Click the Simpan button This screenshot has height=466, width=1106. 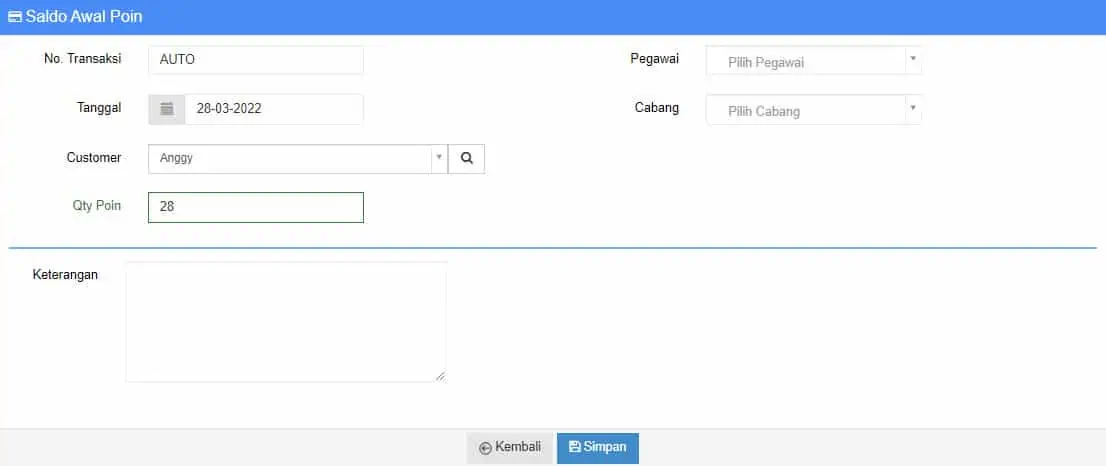(597, 448)
